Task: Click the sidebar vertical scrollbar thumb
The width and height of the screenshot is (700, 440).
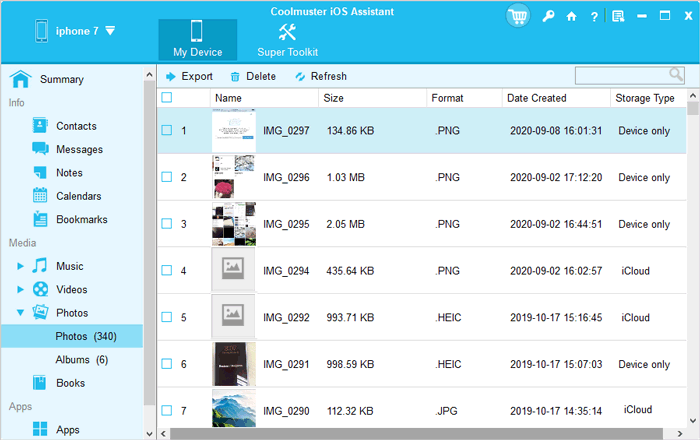Action: (x=149, y=243)
